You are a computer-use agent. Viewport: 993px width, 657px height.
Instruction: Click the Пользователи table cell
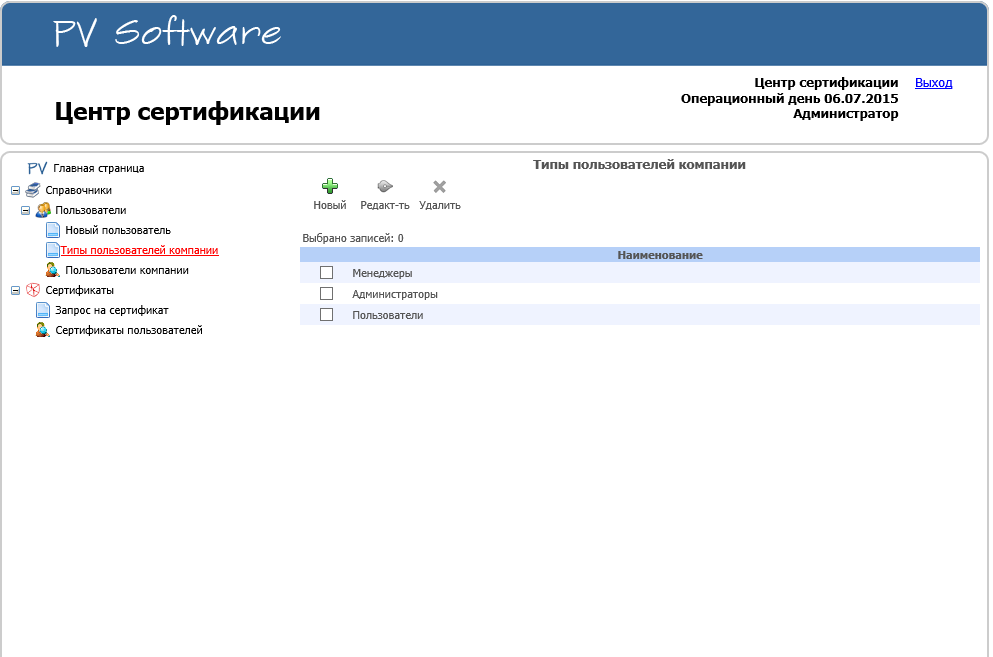tap(388, 315)
